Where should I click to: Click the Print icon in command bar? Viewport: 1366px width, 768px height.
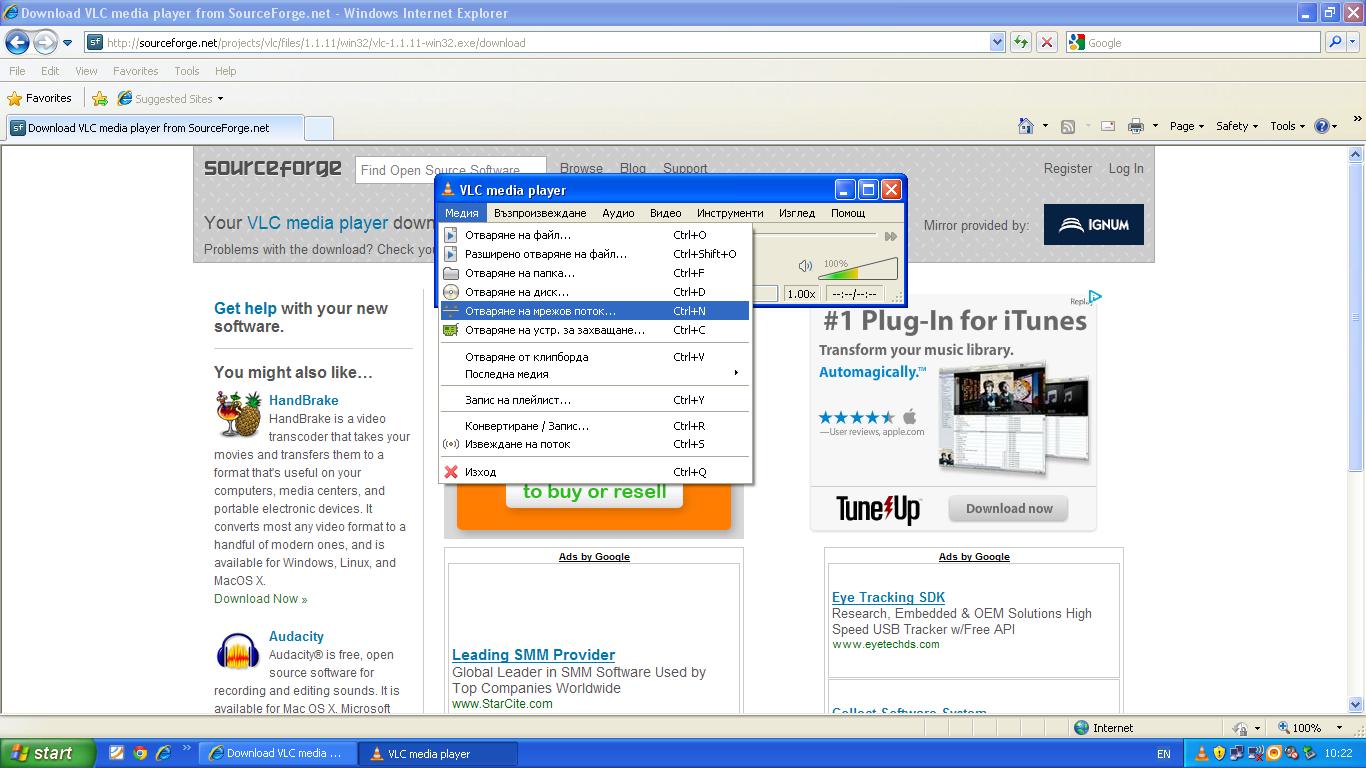pyautogui.click(x=1136, y=126)
